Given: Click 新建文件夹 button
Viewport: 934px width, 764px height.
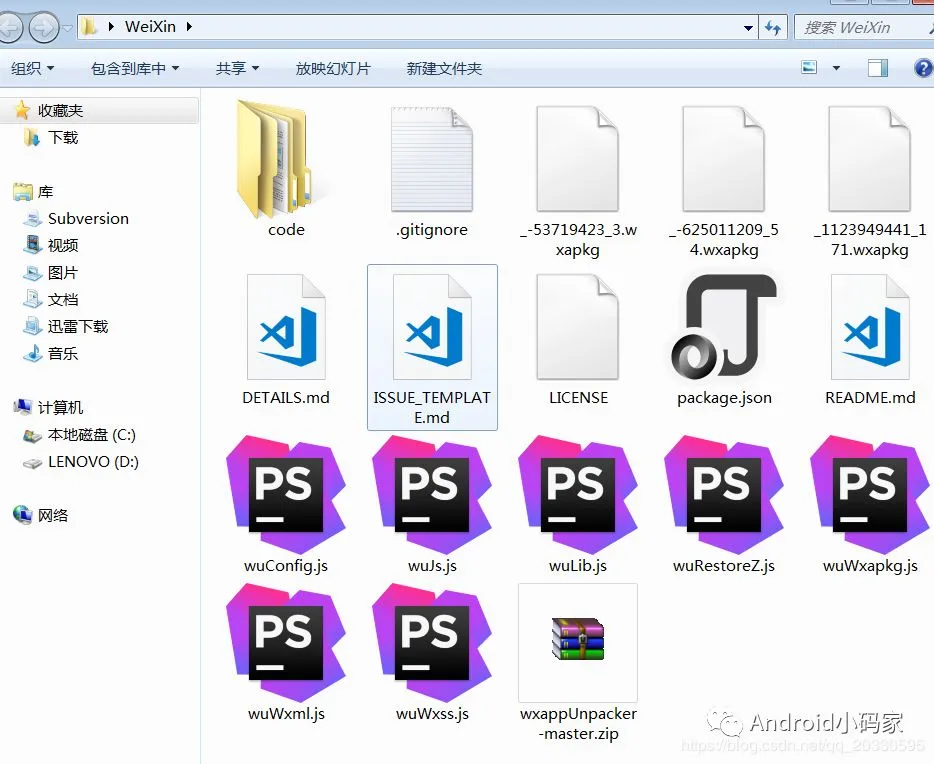Looking at the screenshot, I should coord(444,68).
